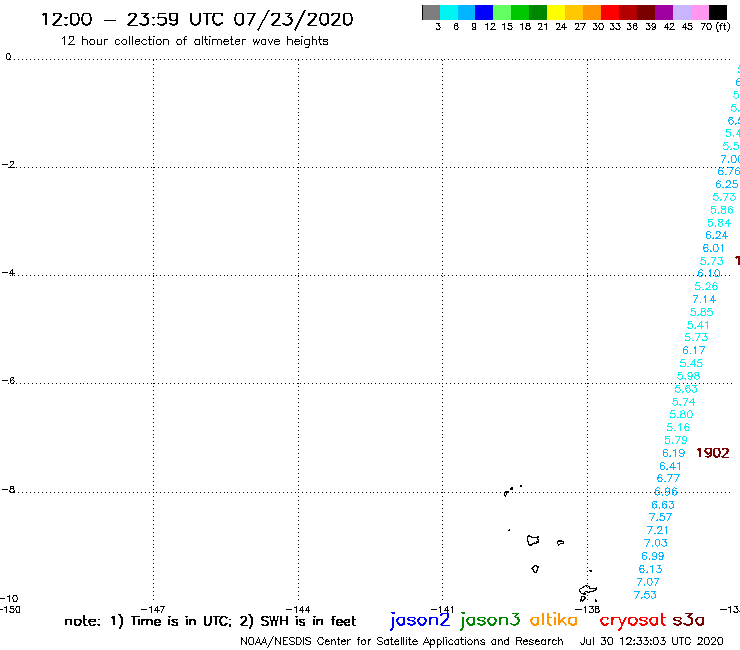The image size is (740, 650).
Task: Click the '1902' pass time label
Action: tap(713, 453)
